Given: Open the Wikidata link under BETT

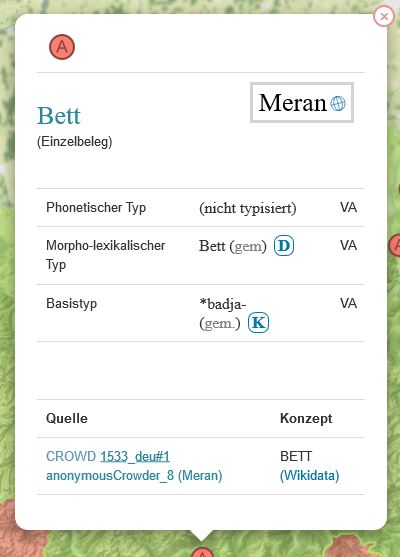Looking at the screenshot, I should click(x=310, y=475).
